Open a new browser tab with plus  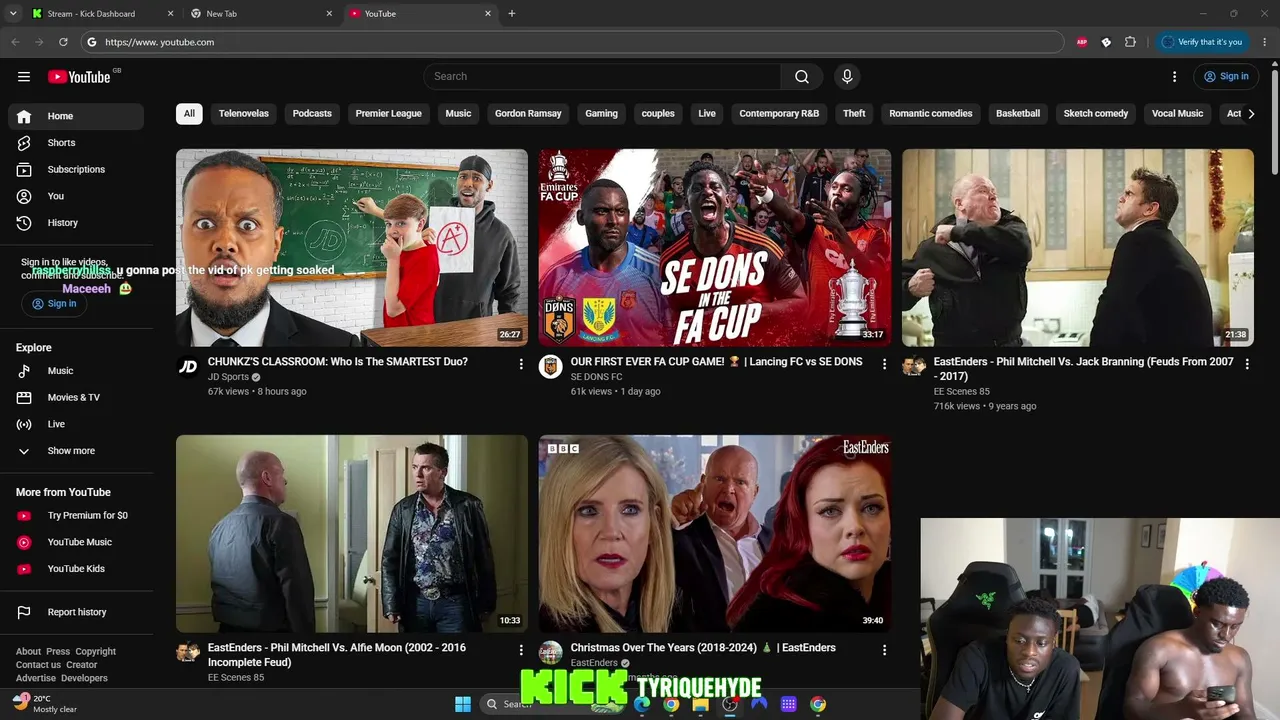512,14
